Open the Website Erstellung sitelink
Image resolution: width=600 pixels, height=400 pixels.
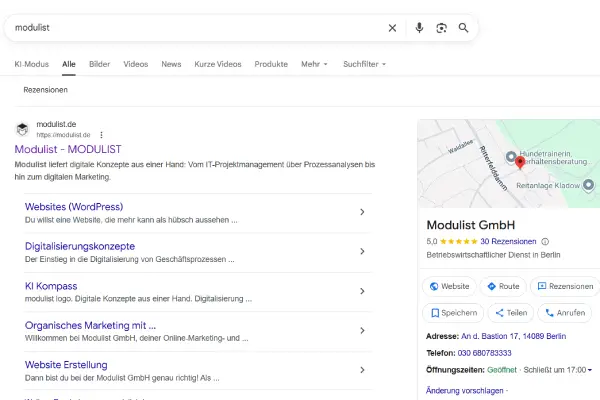click(x=66, y=365)
